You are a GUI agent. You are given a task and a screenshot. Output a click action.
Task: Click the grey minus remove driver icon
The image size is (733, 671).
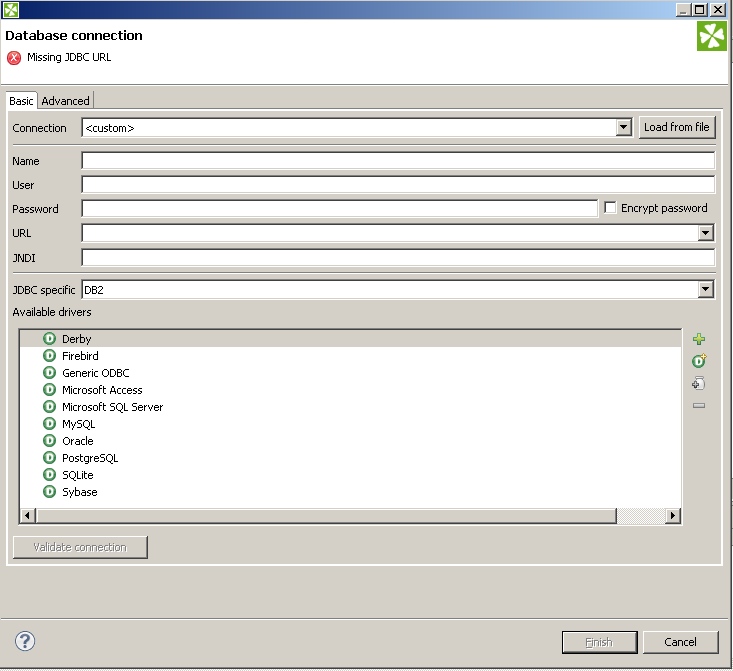699,405
